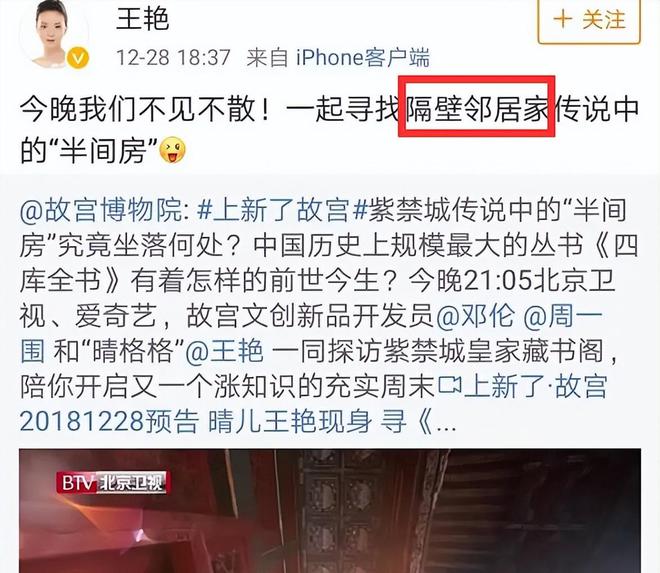Screen dimensions: 660x573
Task: Follow user with 关注 button
Action: (589, 21)
